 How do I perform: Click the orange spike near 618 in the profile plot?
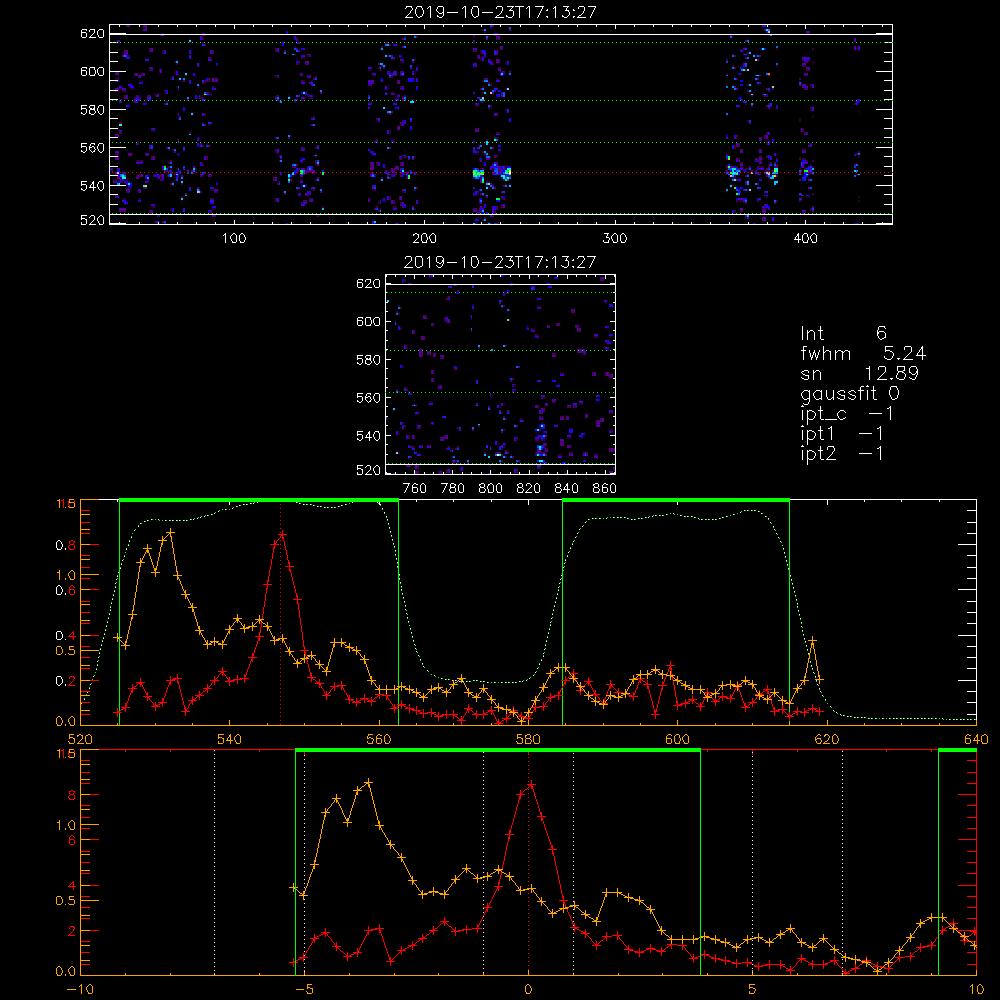coord(812,640)
